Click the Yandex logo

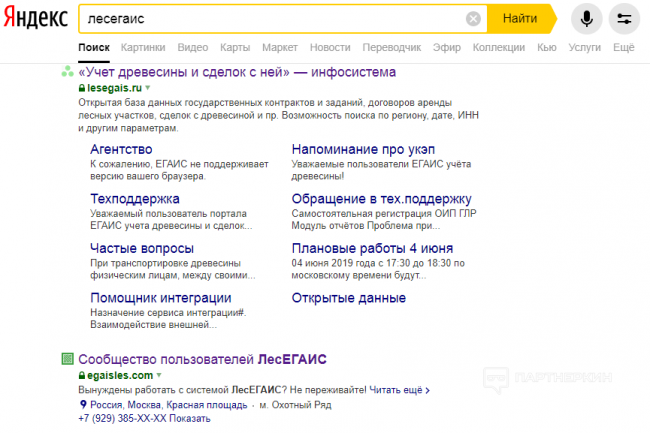point(35,18)
